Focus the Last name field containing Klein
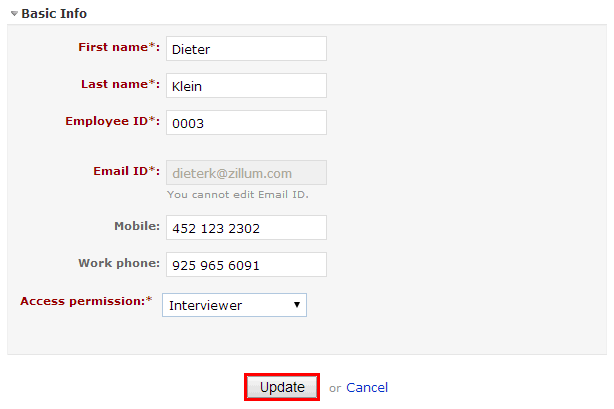The width and height of the screenshot is (614, 409). [245, 86]
